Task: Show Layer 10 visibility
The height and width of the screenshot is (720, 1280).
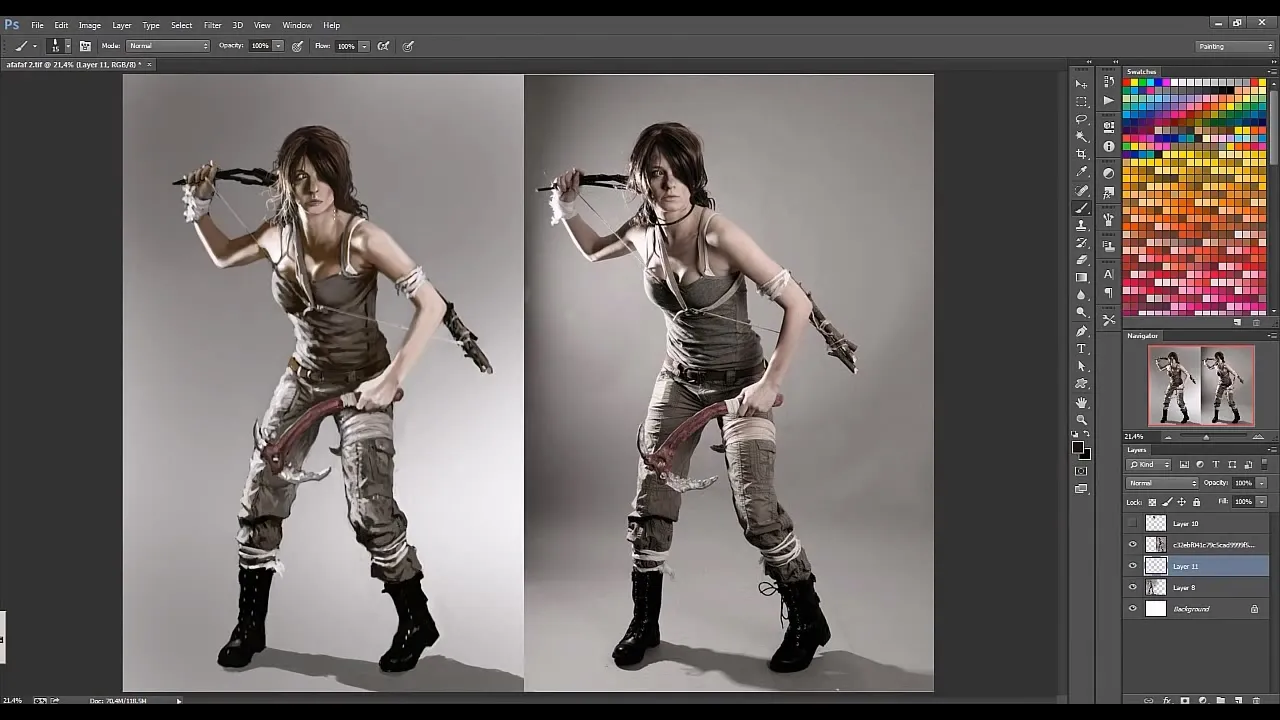Action: [x=1133, y=524]
